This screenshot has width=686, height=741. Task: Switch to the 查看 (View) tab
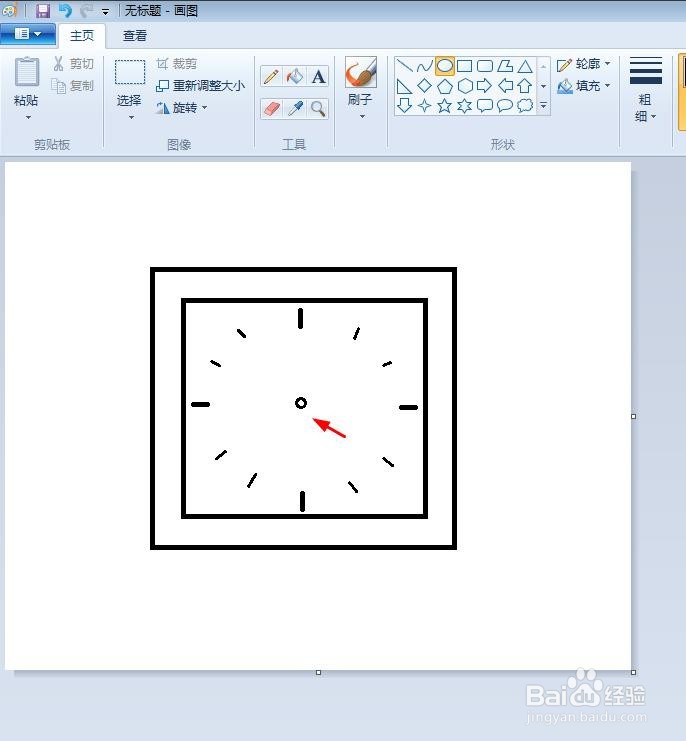coord(135,36)
